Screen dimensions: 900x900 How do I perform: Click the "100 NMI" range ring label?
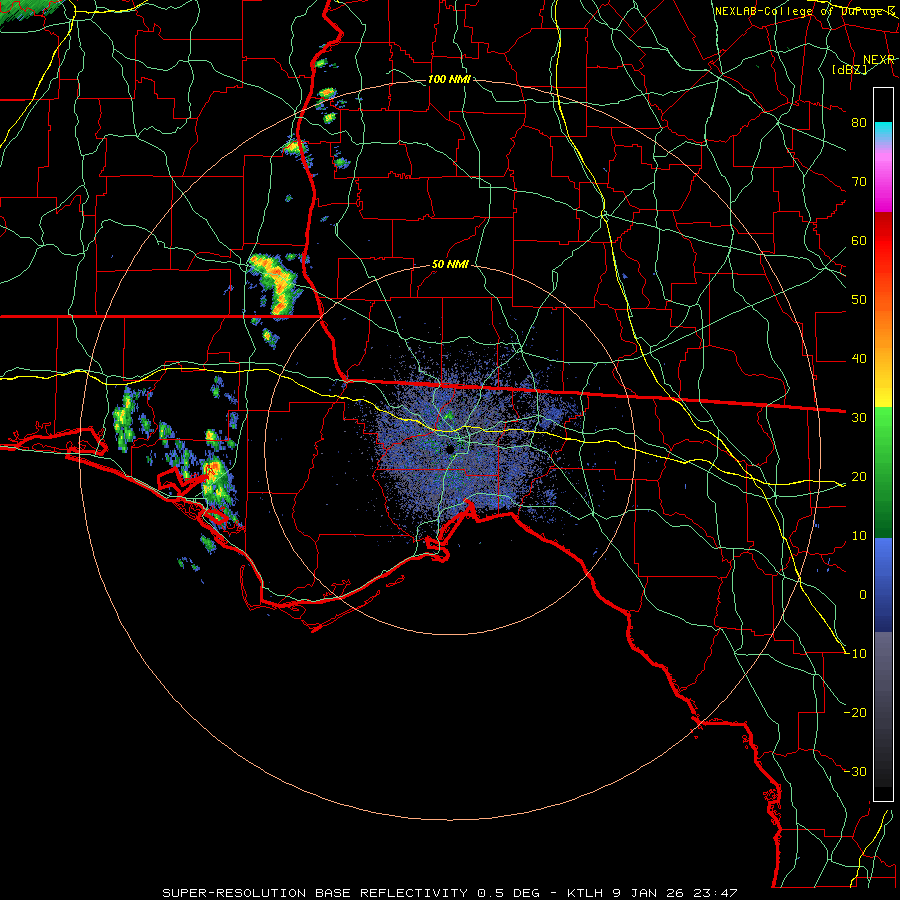click(x=449, y=79)
